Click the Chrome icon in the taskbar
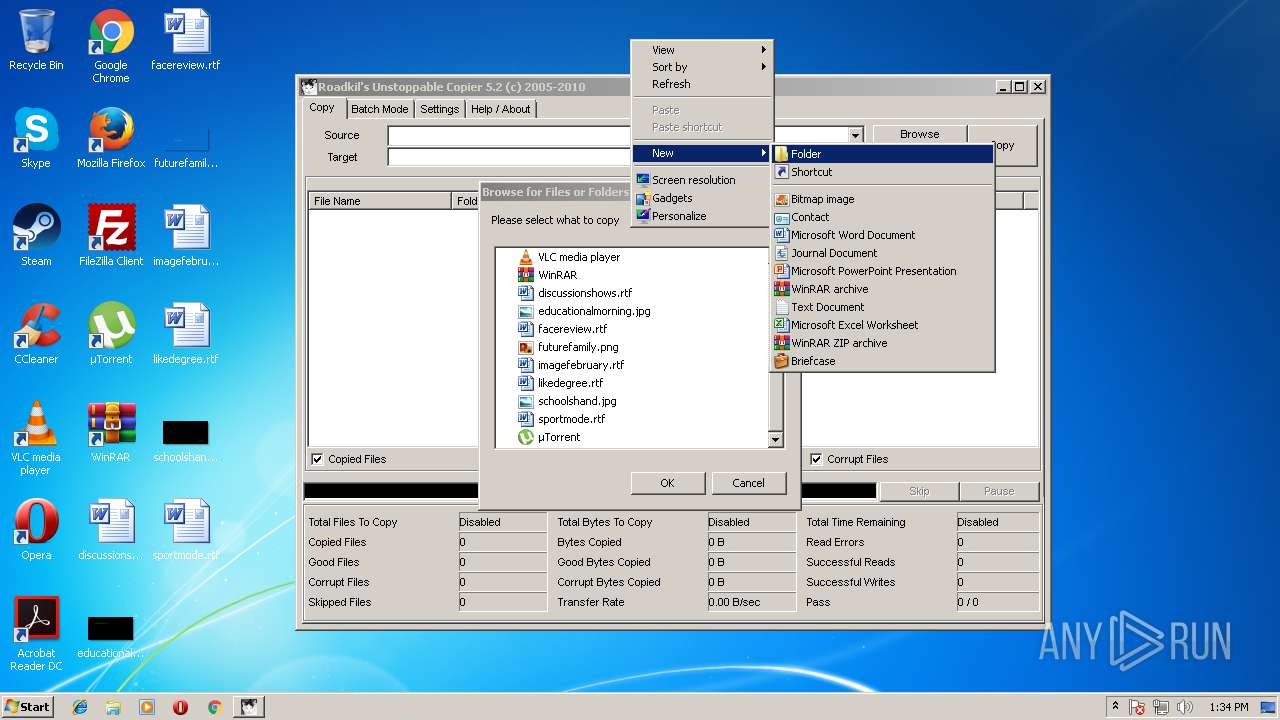The width and height of the screenshot is (1280, 720). point(214,707)
